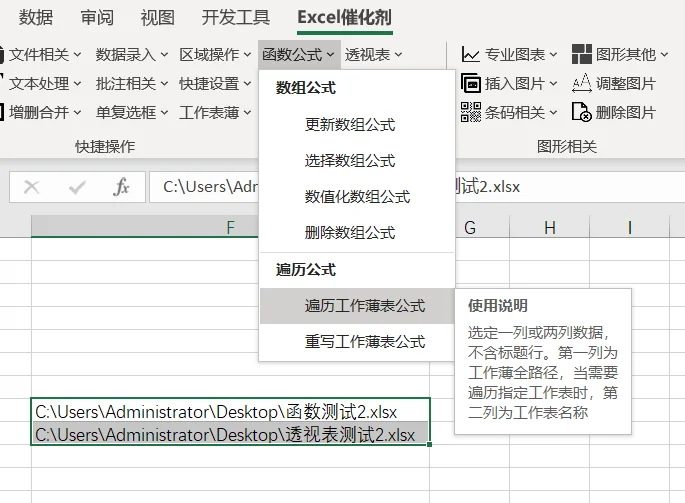685x503 pixels.
Task: Switch to the 视图 ribbon tab
Action: 157,17
